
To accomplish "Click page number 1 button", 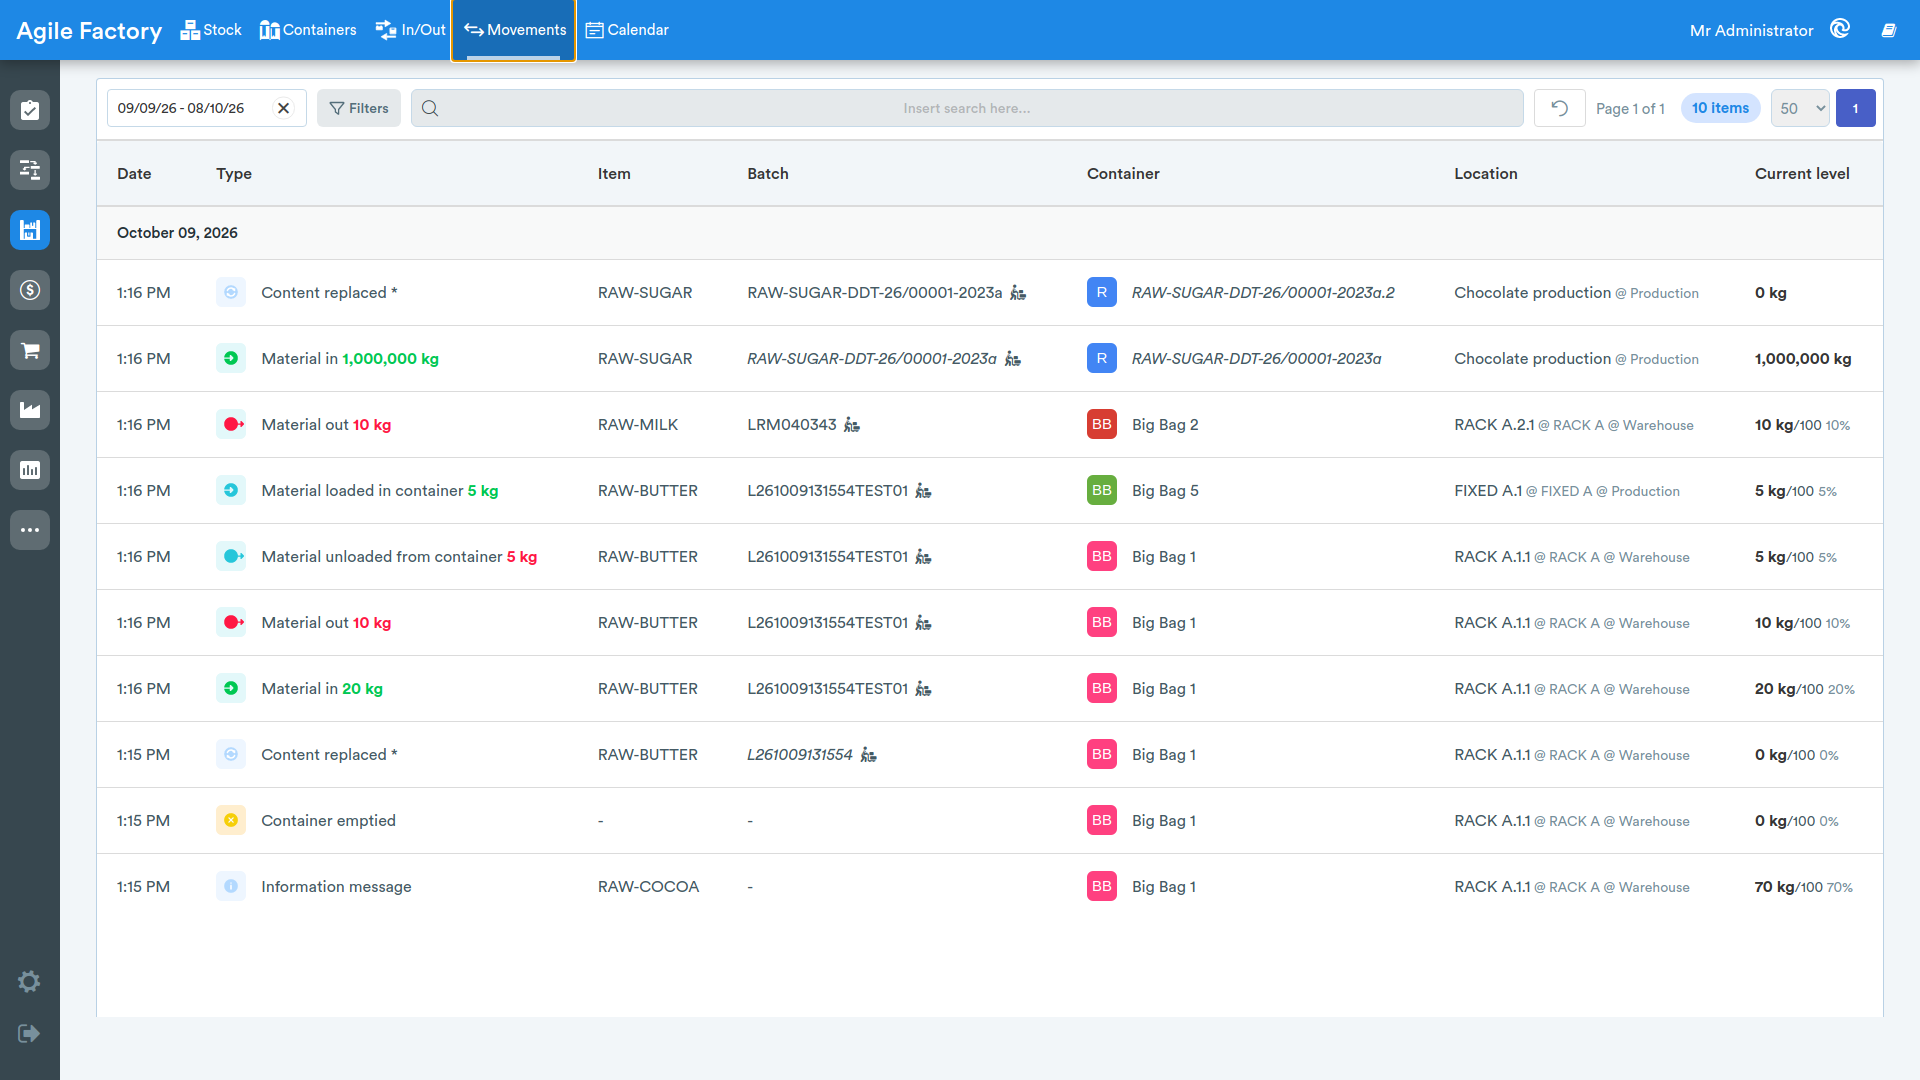I will pos(1856,108).
